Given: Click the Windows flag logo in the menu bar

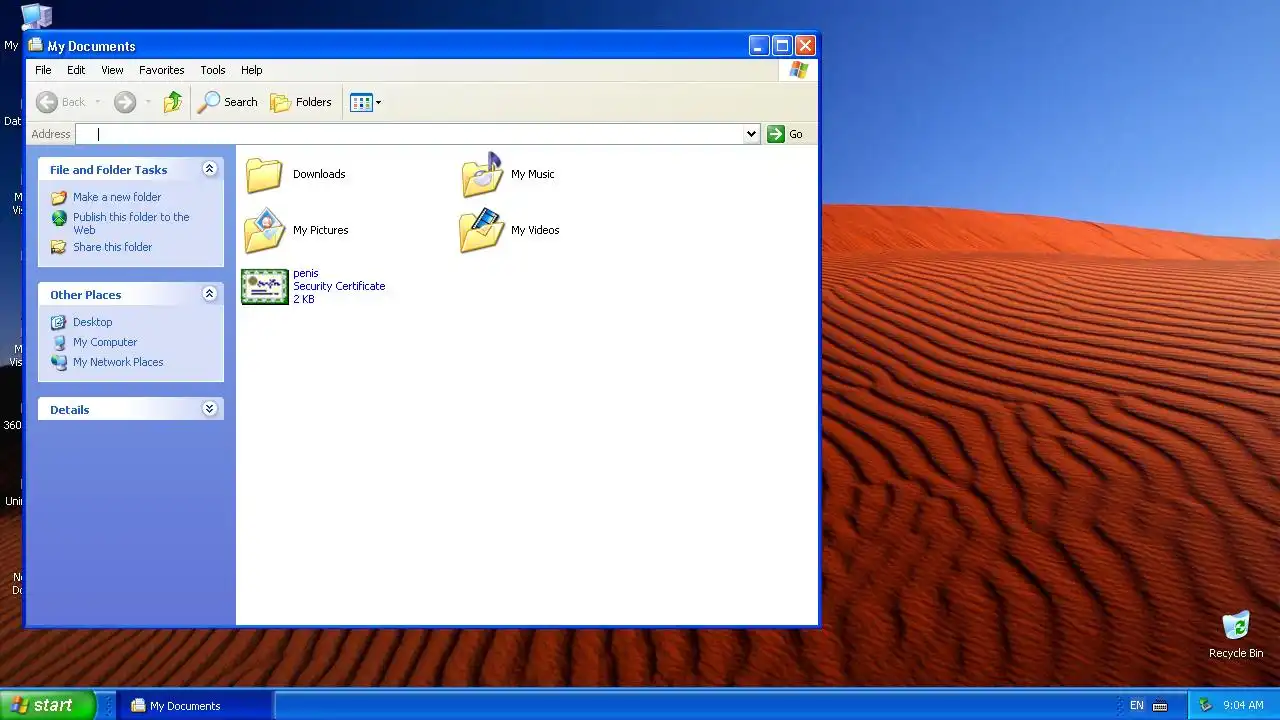Looking at the screenshot, I should (x=798, y=70).
